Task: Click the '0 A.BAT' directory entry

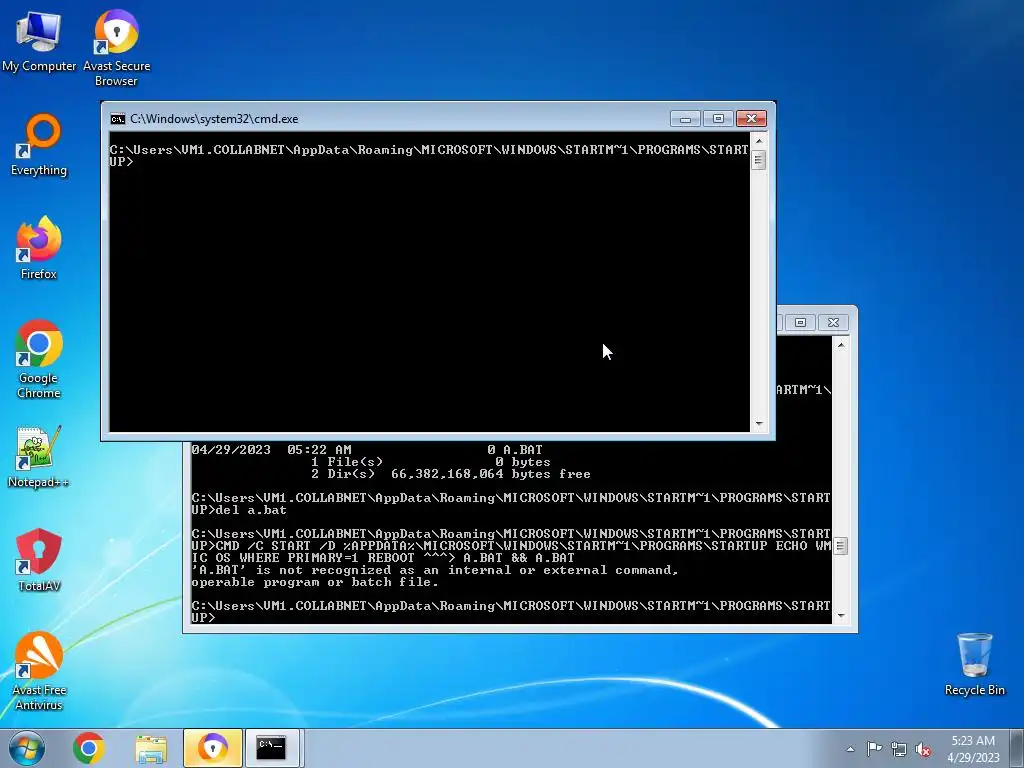Action: [x=515, y=449]
